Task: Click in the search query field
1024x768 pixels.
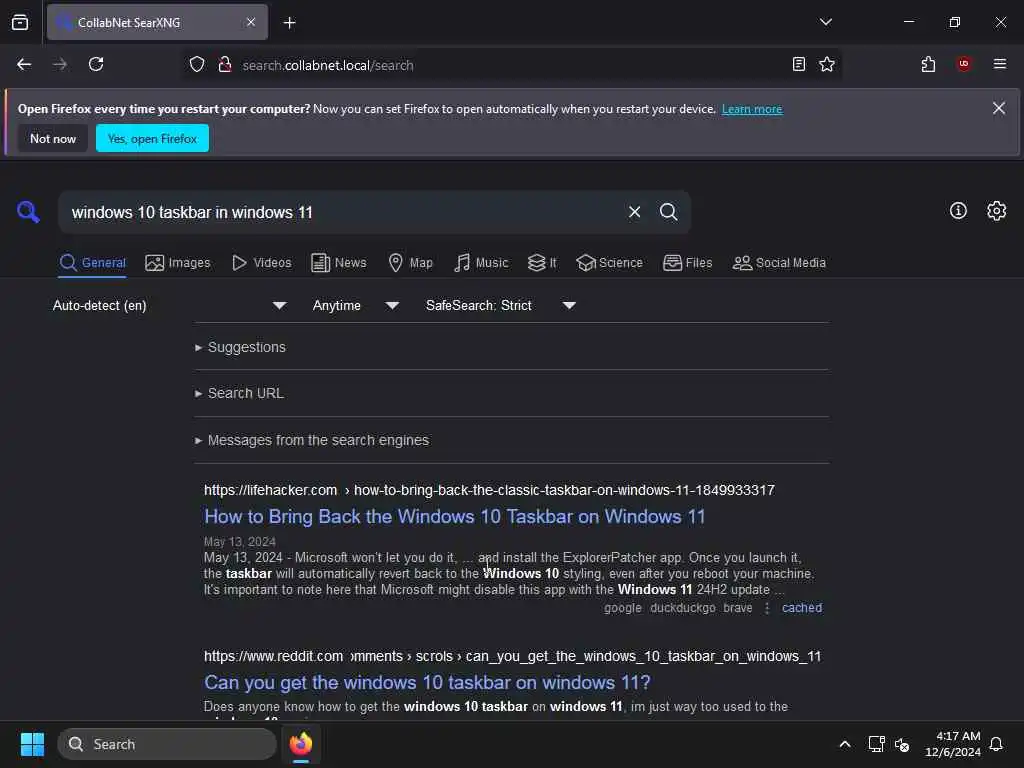Action: point(343,212)
